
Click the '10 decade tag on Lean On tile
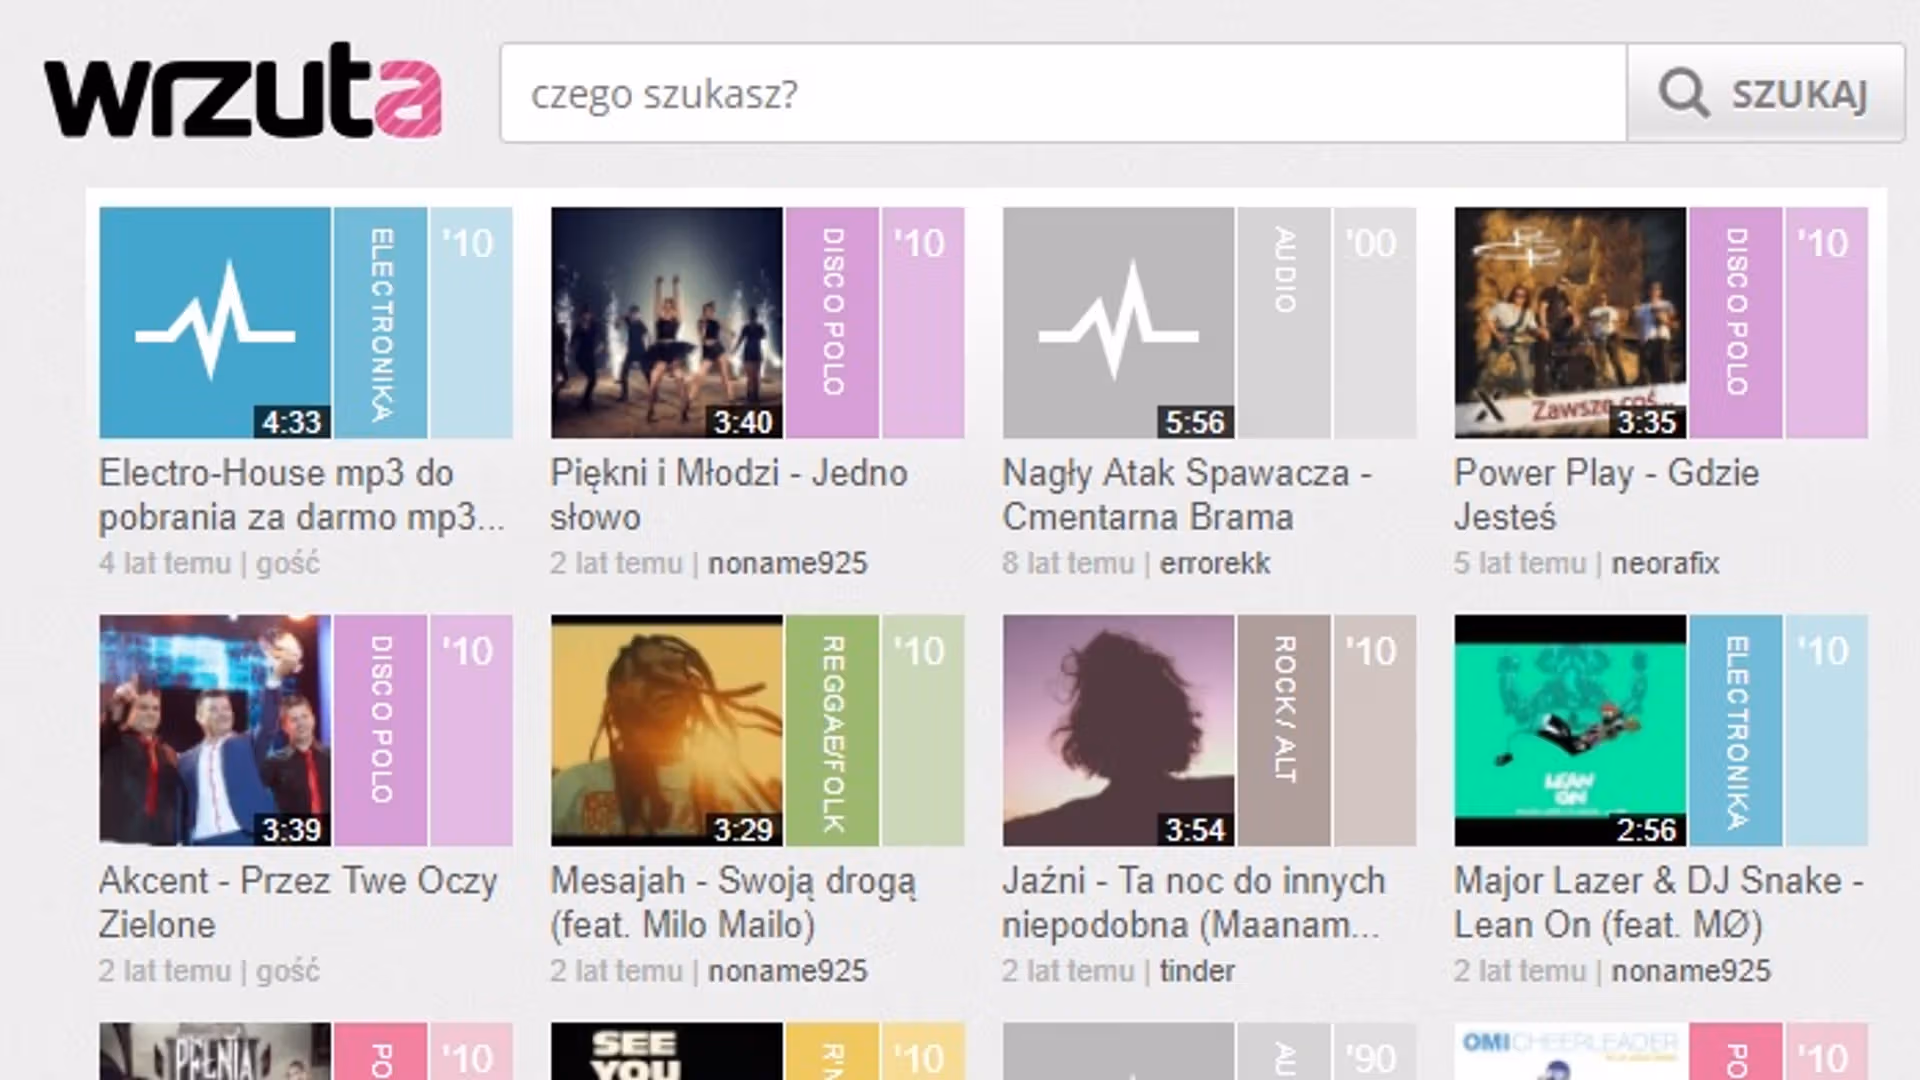point(1826,730)
